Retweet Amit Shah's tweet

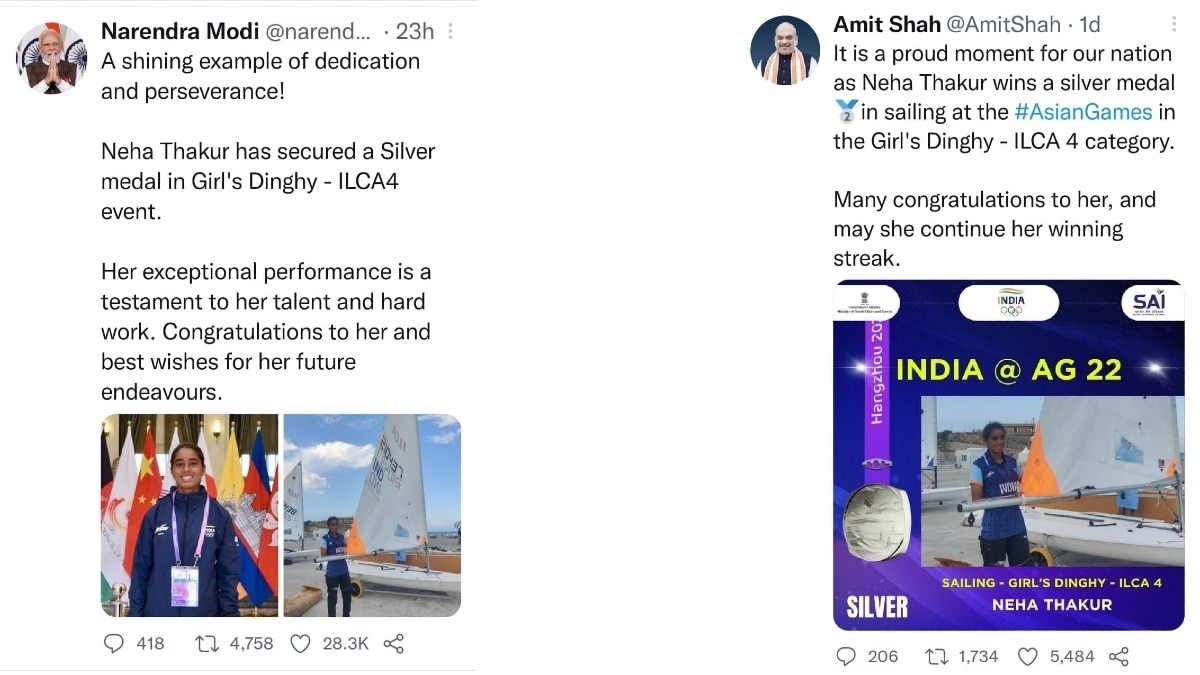[x=937, y=656]
